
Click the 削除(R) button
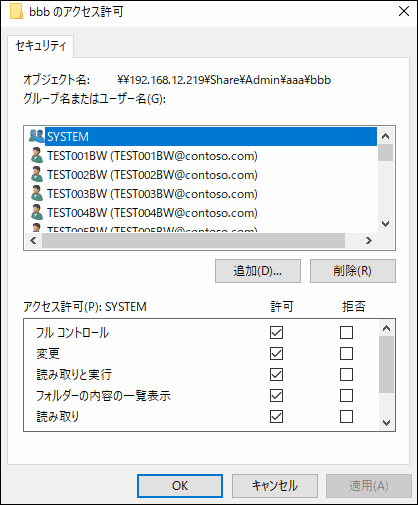(353, 271)
